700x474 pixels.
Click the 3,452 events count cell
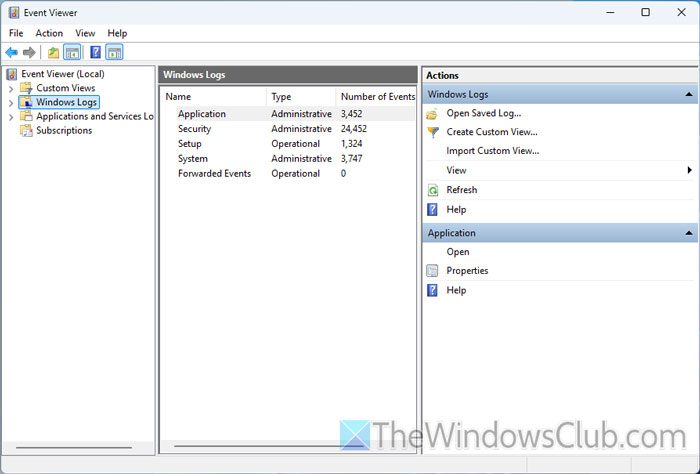click(x=351, y=114)
